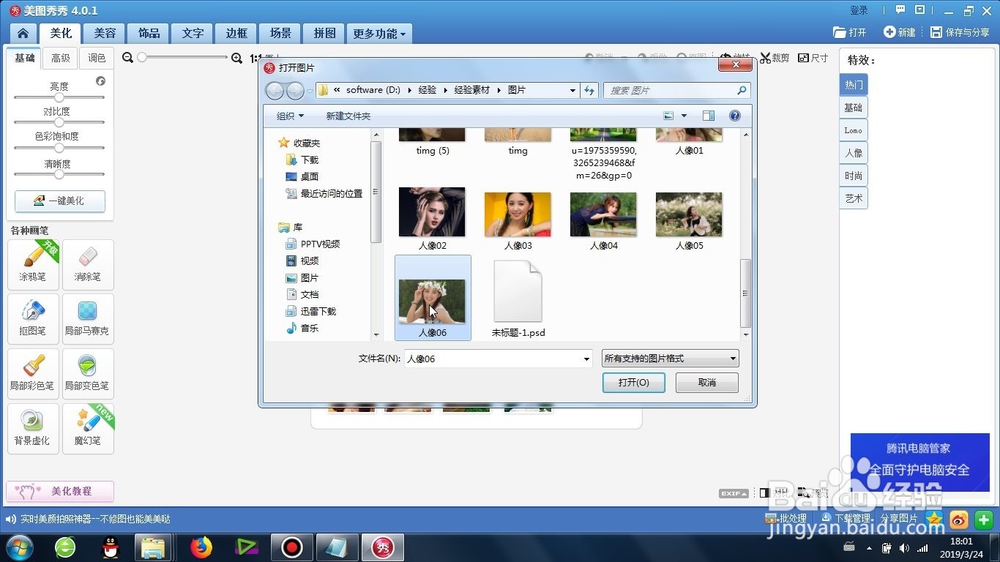
Task: Open the view options dropdown arrow
Action: point(684,115)
